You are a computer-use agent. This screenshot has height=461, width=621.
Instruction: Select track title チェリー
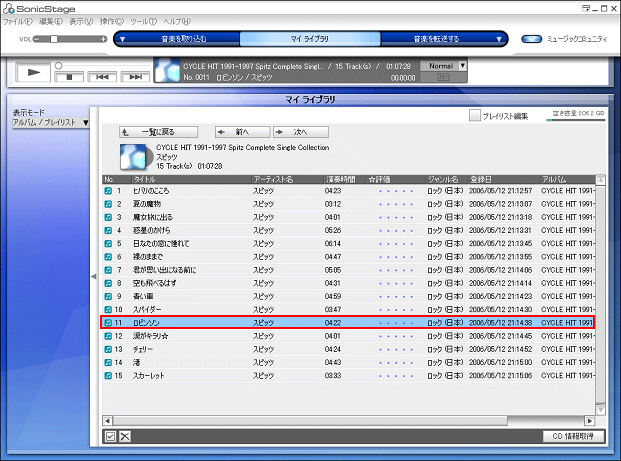(x=143, y=349)
